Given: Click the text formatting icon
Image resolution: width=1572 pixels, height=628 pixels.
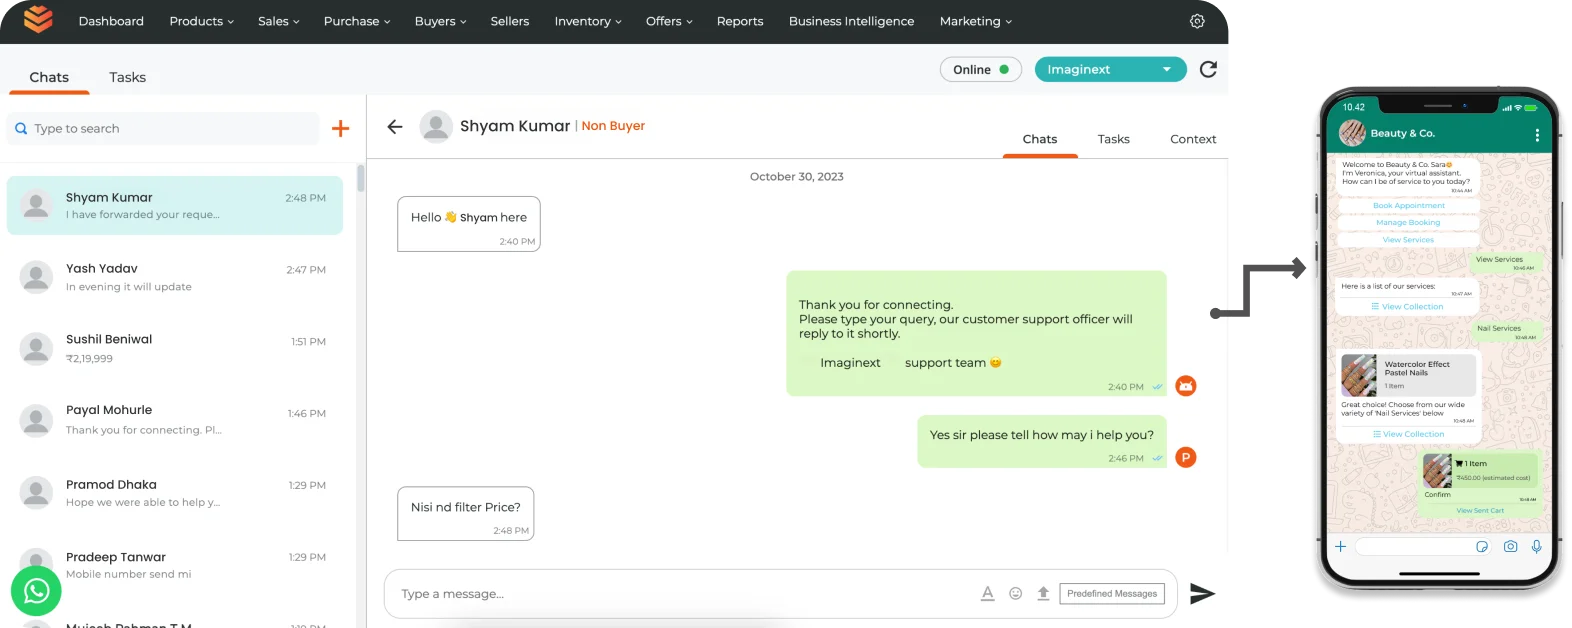Looking at the screenshot, I should pos(987,593).
